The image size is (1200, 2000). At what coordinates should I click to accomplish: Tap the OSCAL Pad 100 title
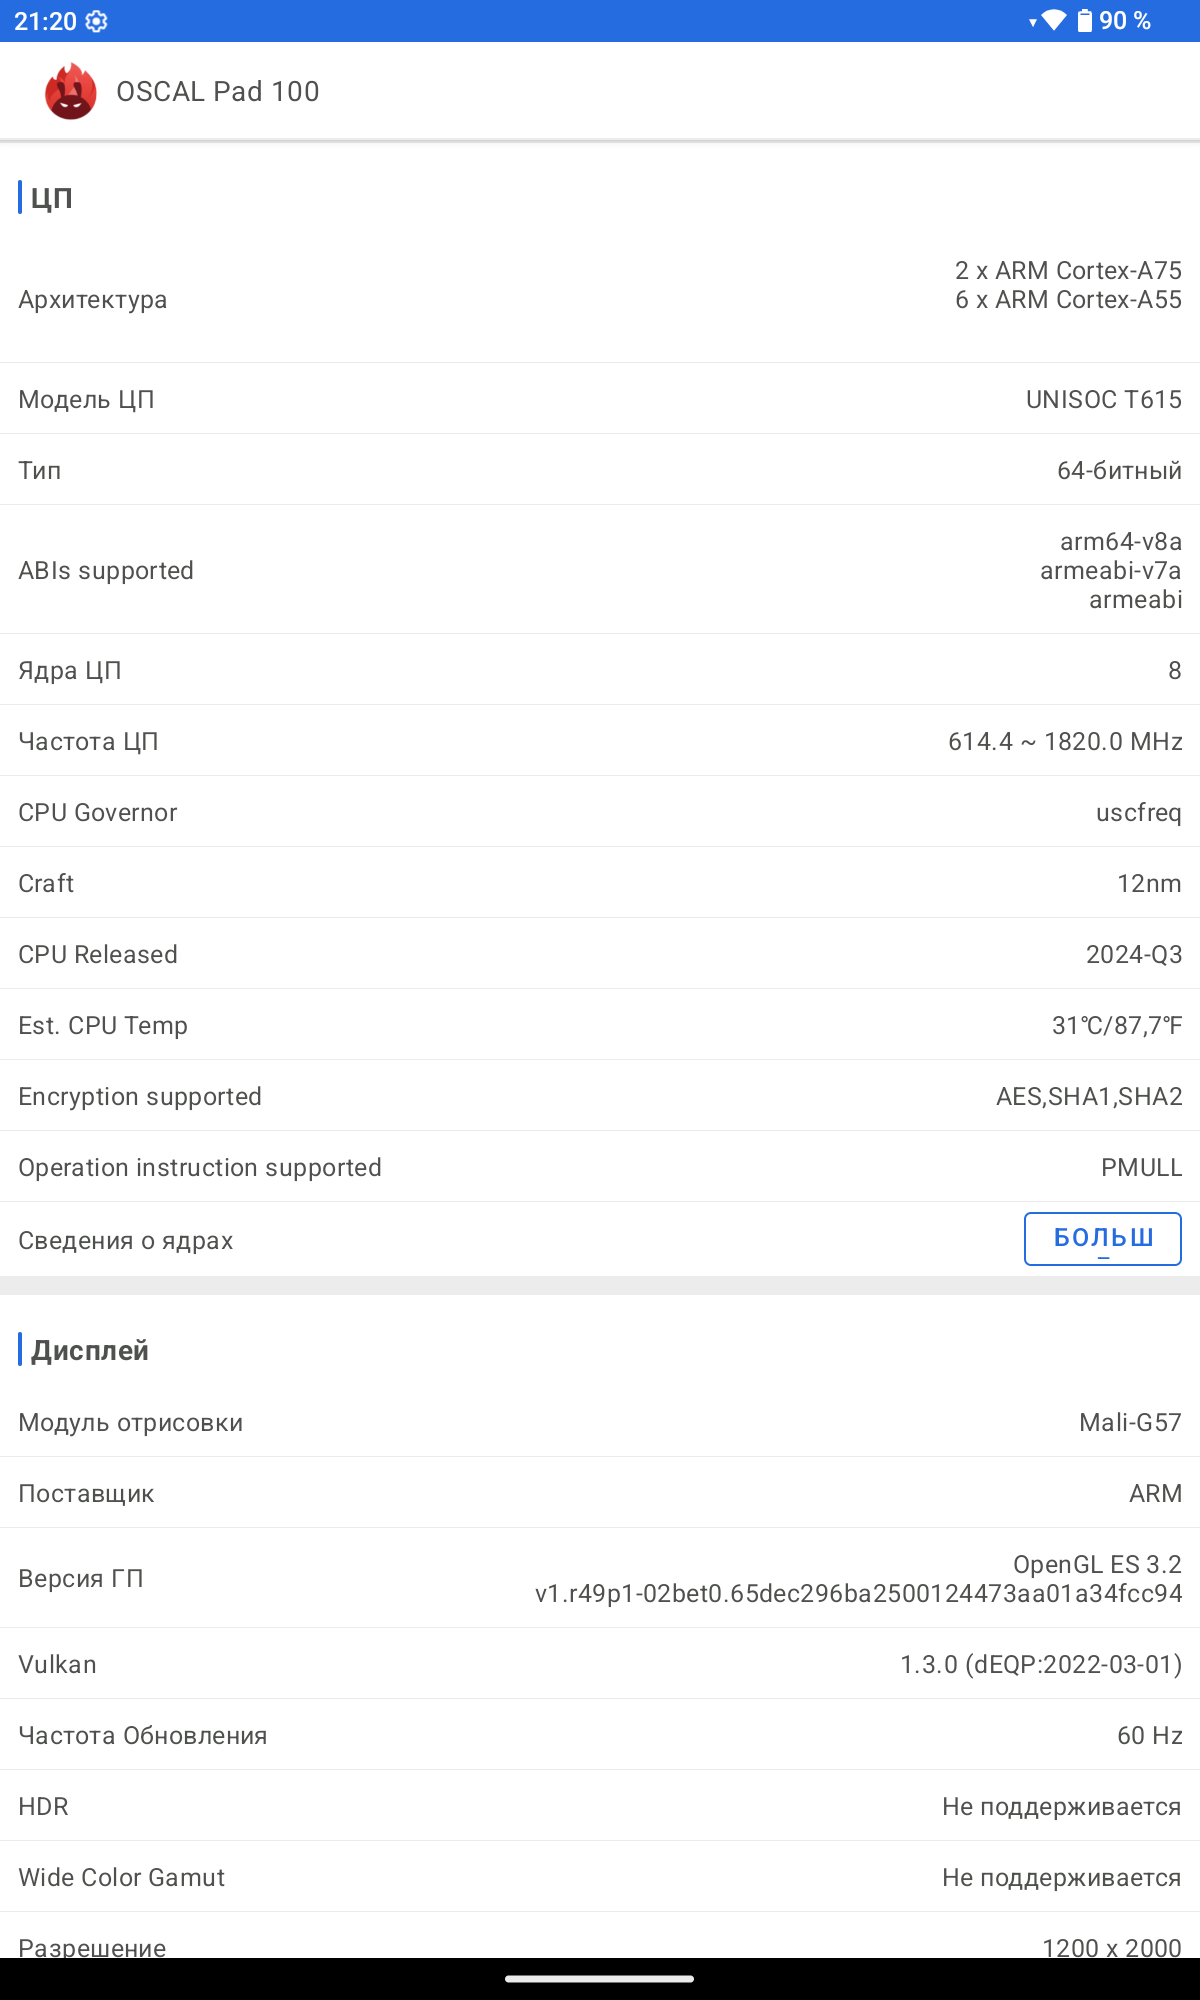pyautogui.click(x=218, y=92)
